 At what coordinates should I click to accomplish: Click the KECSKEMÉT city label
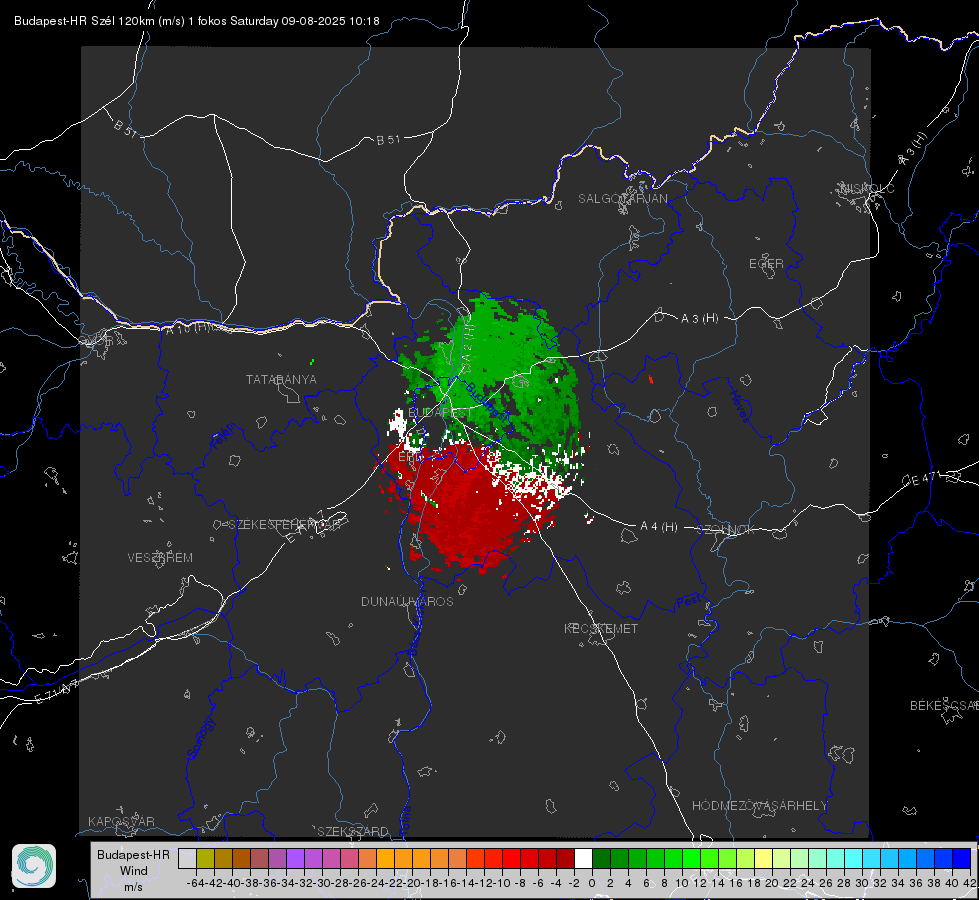(601, 628)
